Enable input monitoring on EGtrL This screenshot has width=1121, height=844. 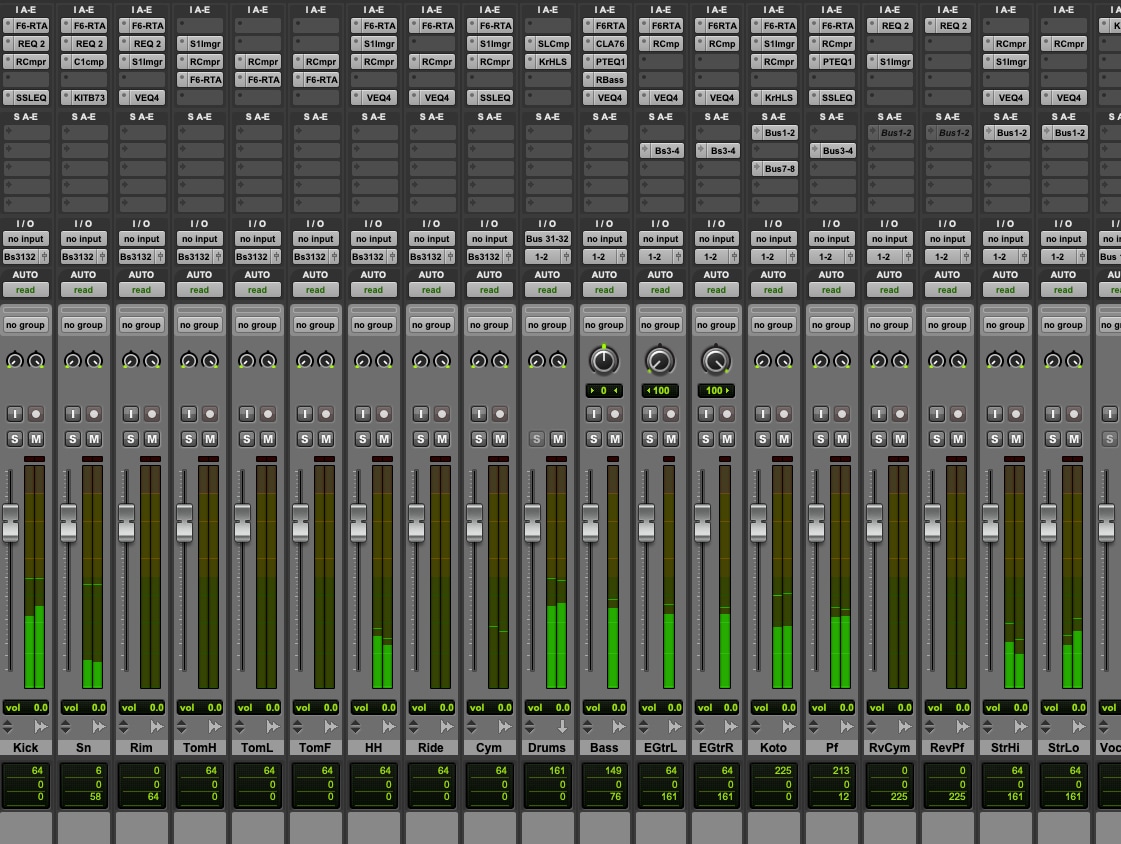[x=649, y=414]
